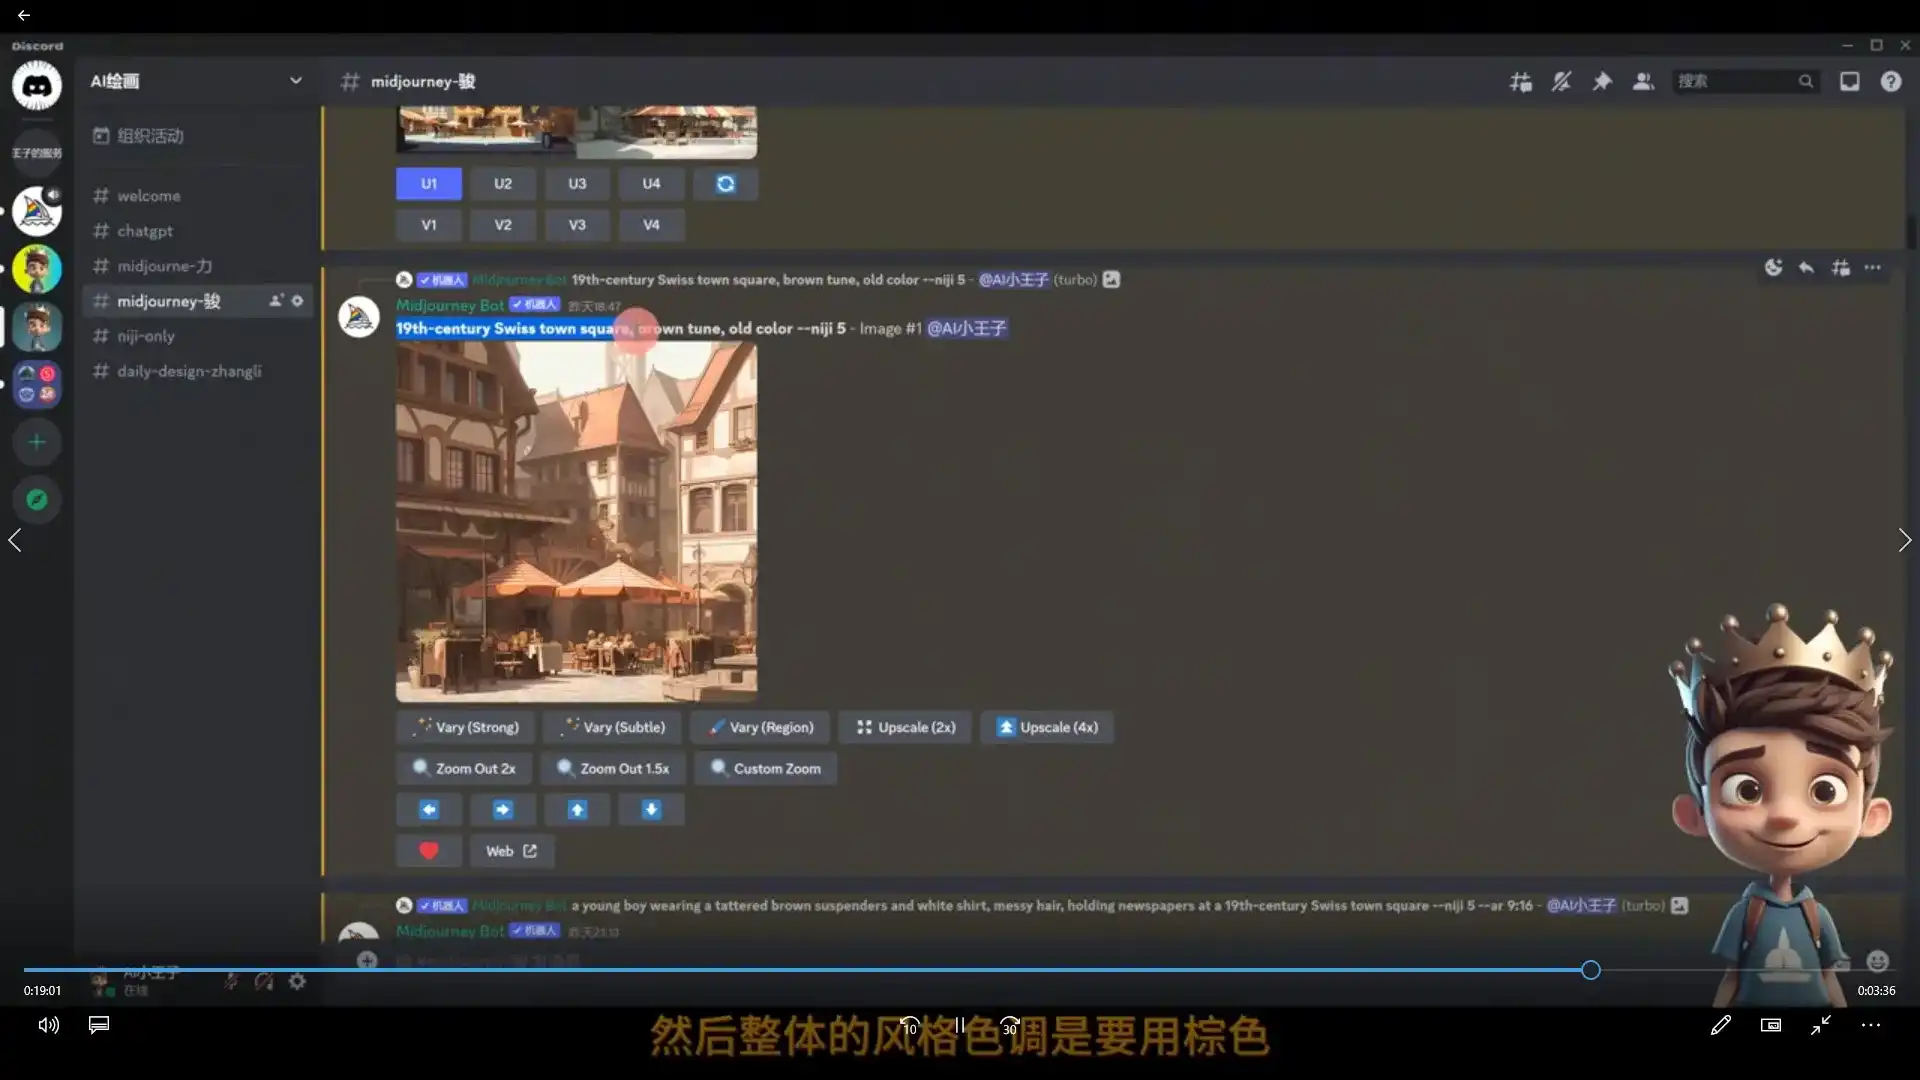The image size is (1920, 1080).
Task: Open the generation in Web
Action: (x=511, y=850)
